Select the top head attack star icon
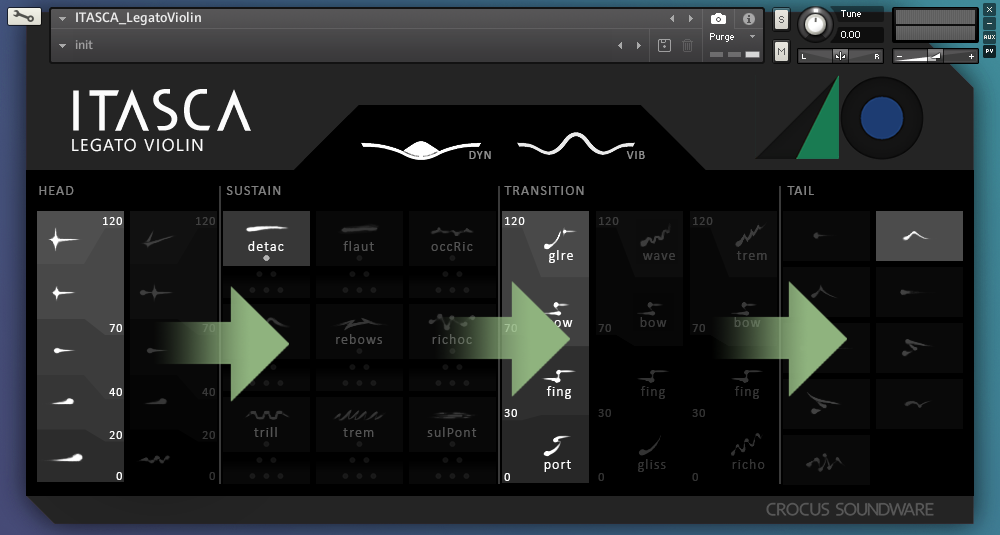The image size is (1000, 535). point(62,240)
